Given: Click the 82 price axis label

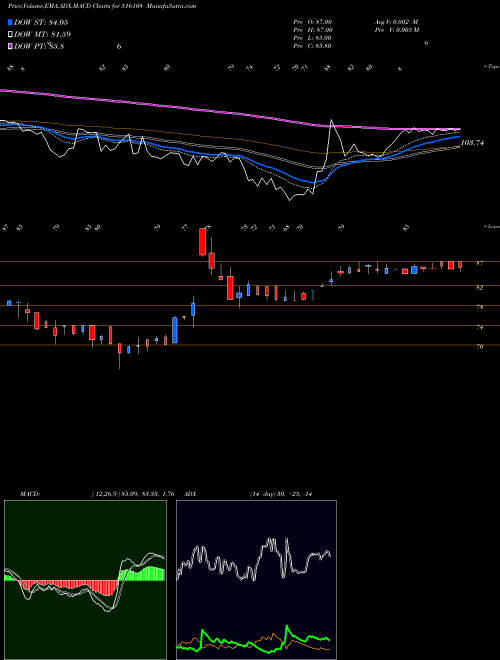Looking at the screenshot, I should 479,287.
